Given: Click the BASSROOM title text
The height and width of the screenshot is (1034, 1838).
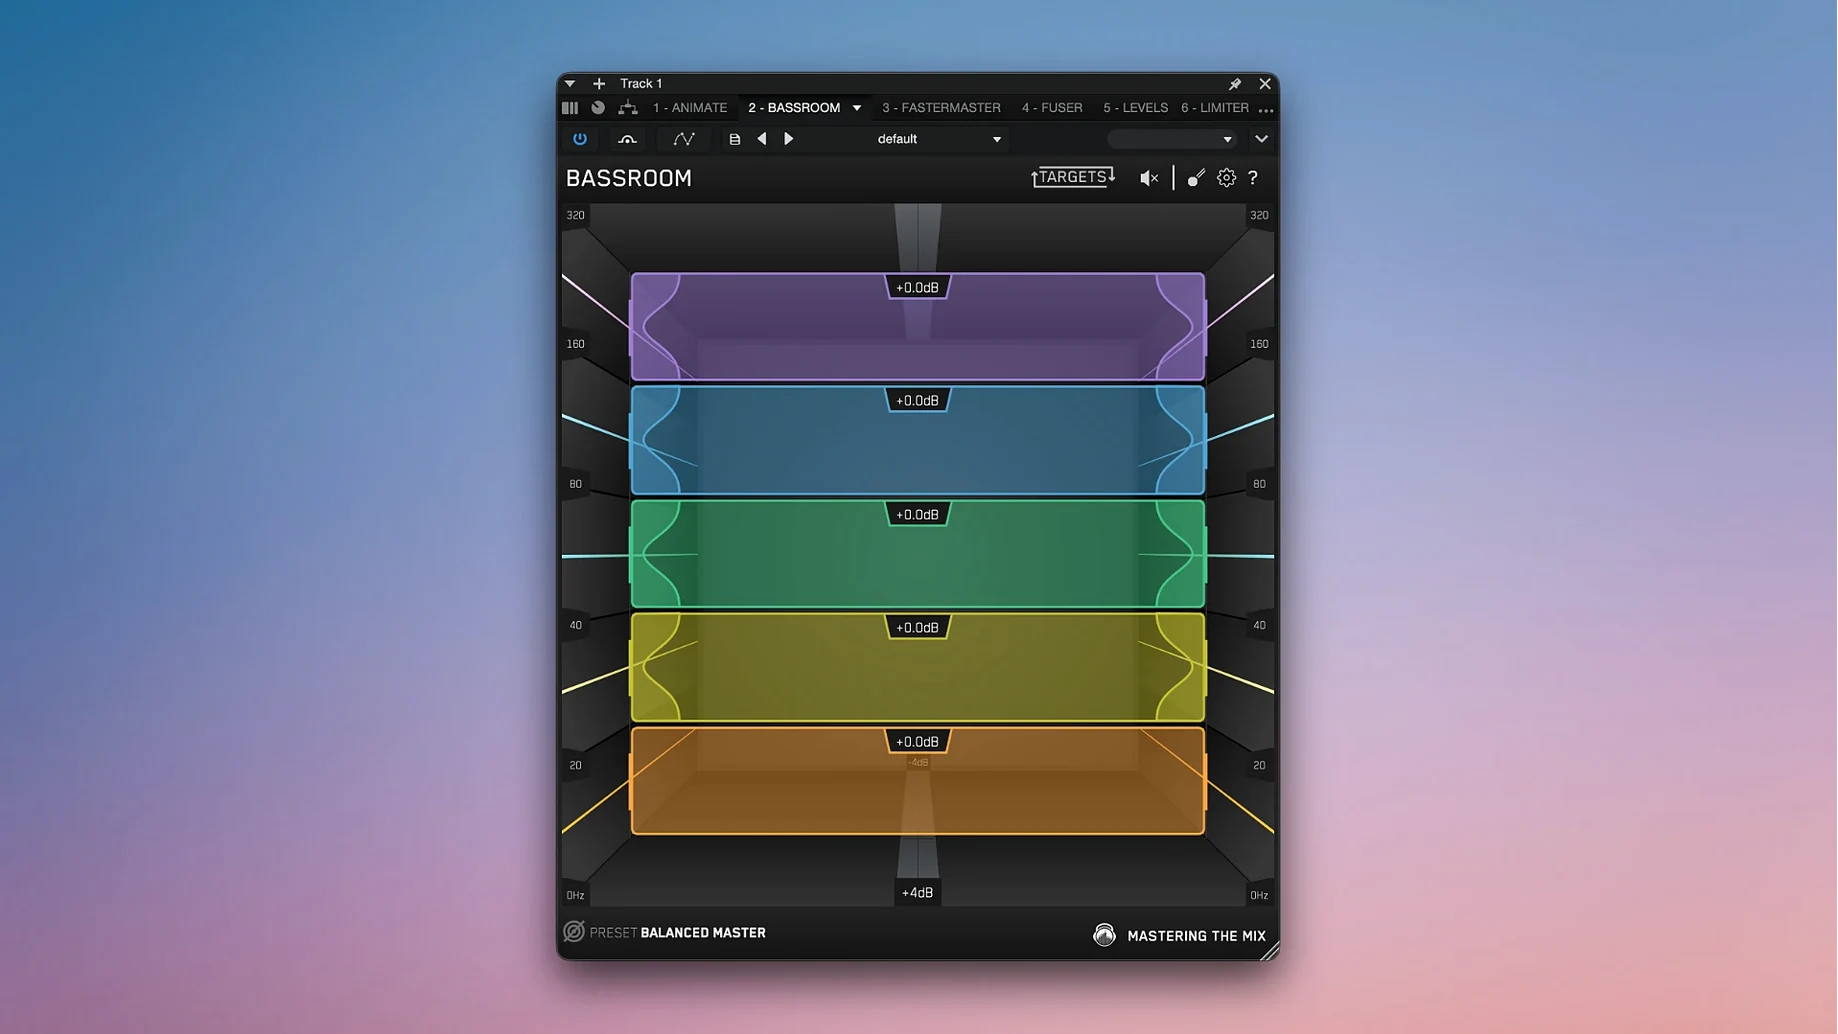Looking at the screenshot, I should (x=629, y=178).
